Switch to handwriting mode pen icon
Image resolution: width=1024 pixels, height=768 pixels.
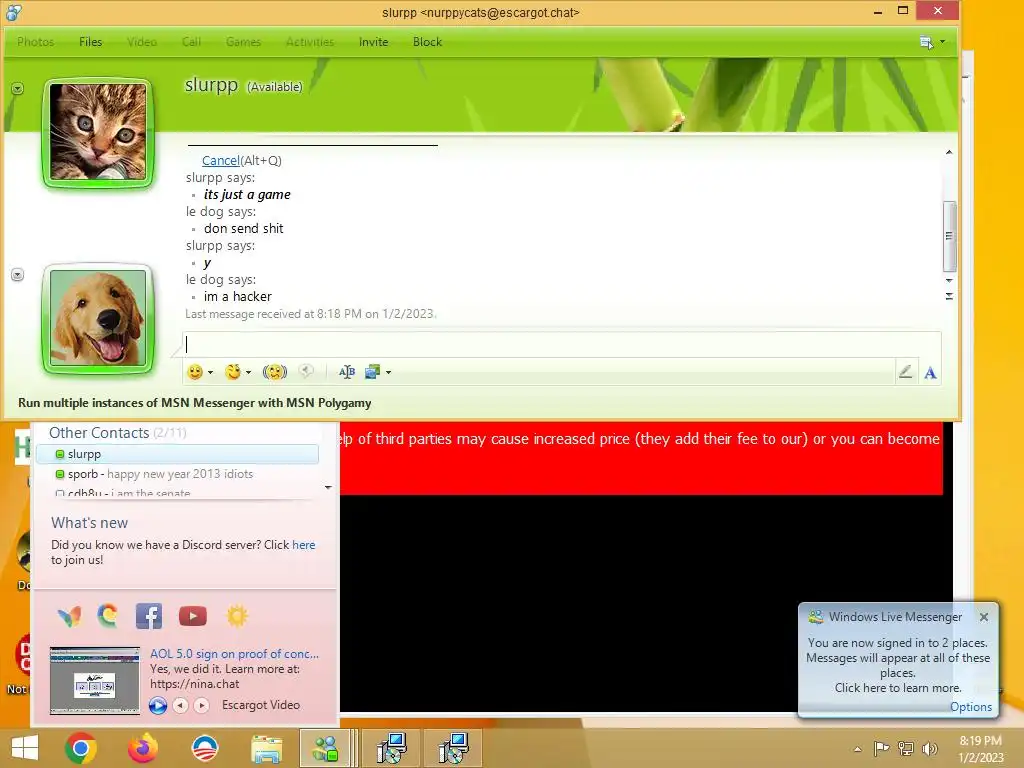(905, 372)
